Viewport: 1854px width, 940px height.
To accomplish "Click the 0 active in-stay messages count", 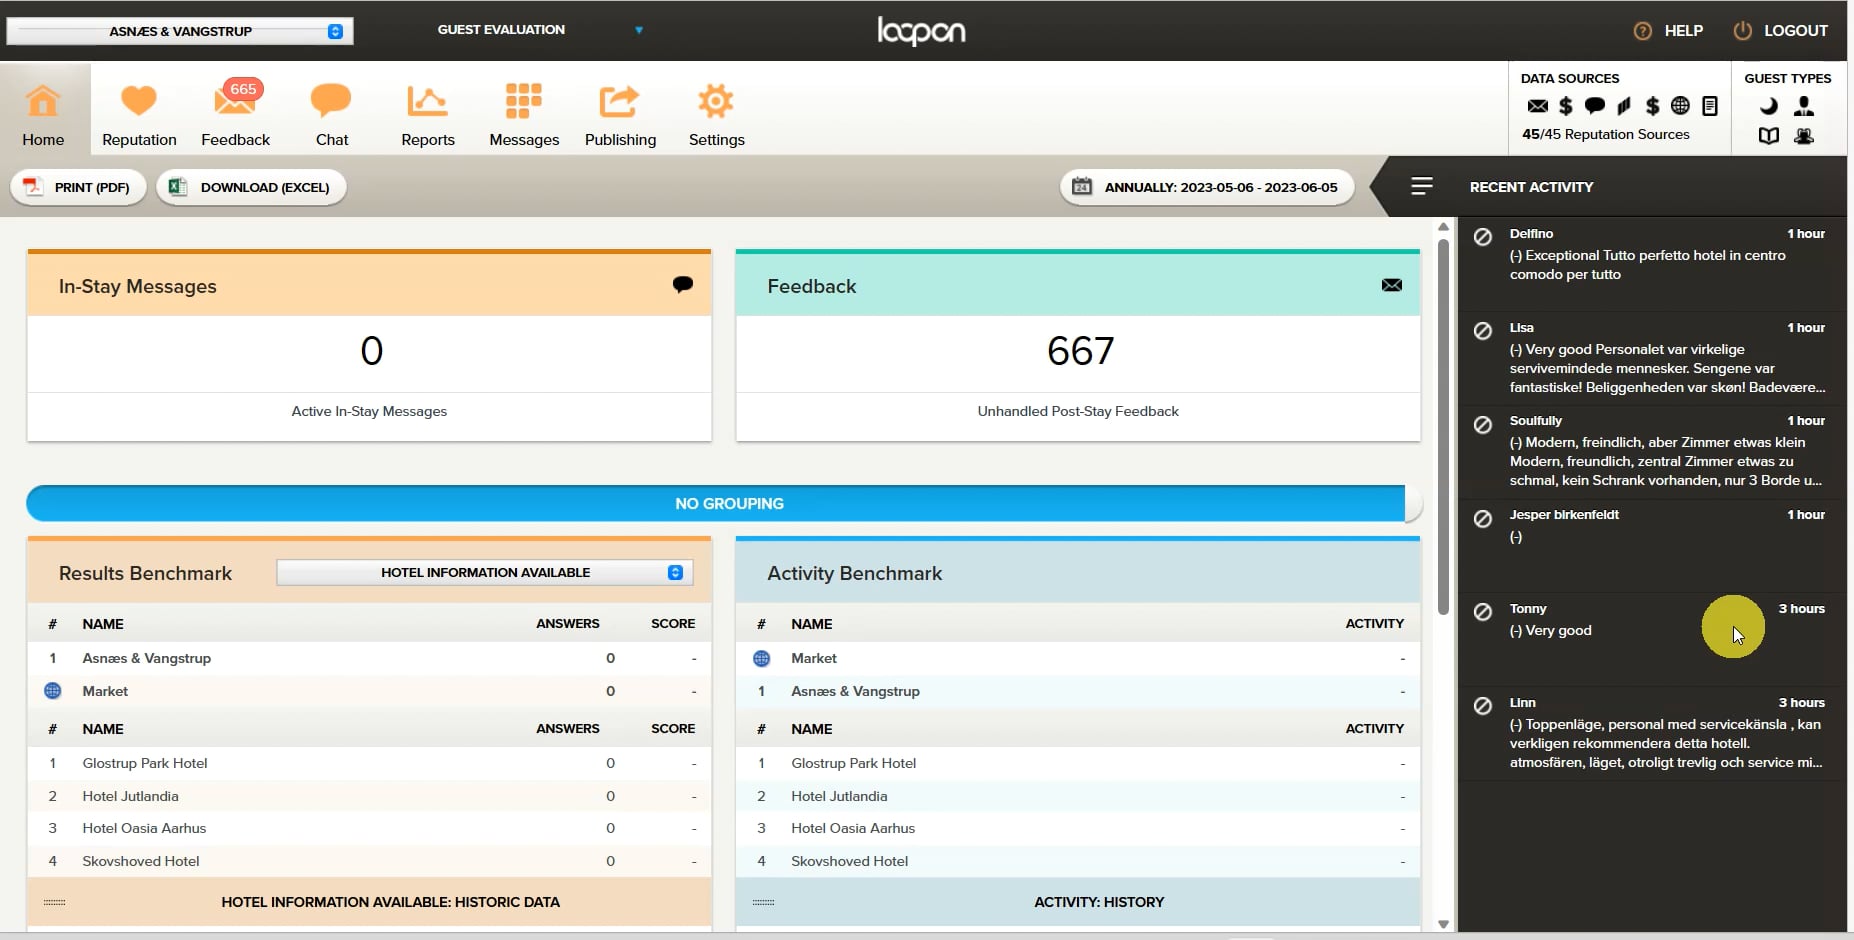I will point(371,351).
